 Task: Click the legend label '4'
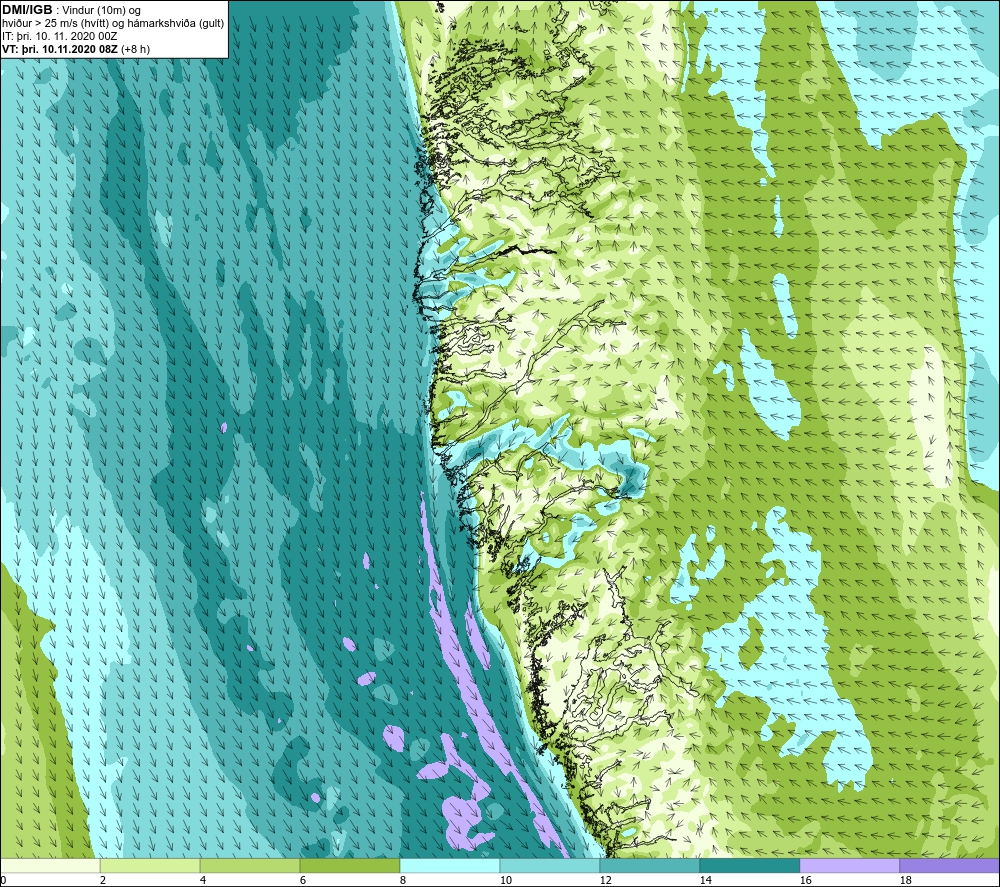click(203, 880)
